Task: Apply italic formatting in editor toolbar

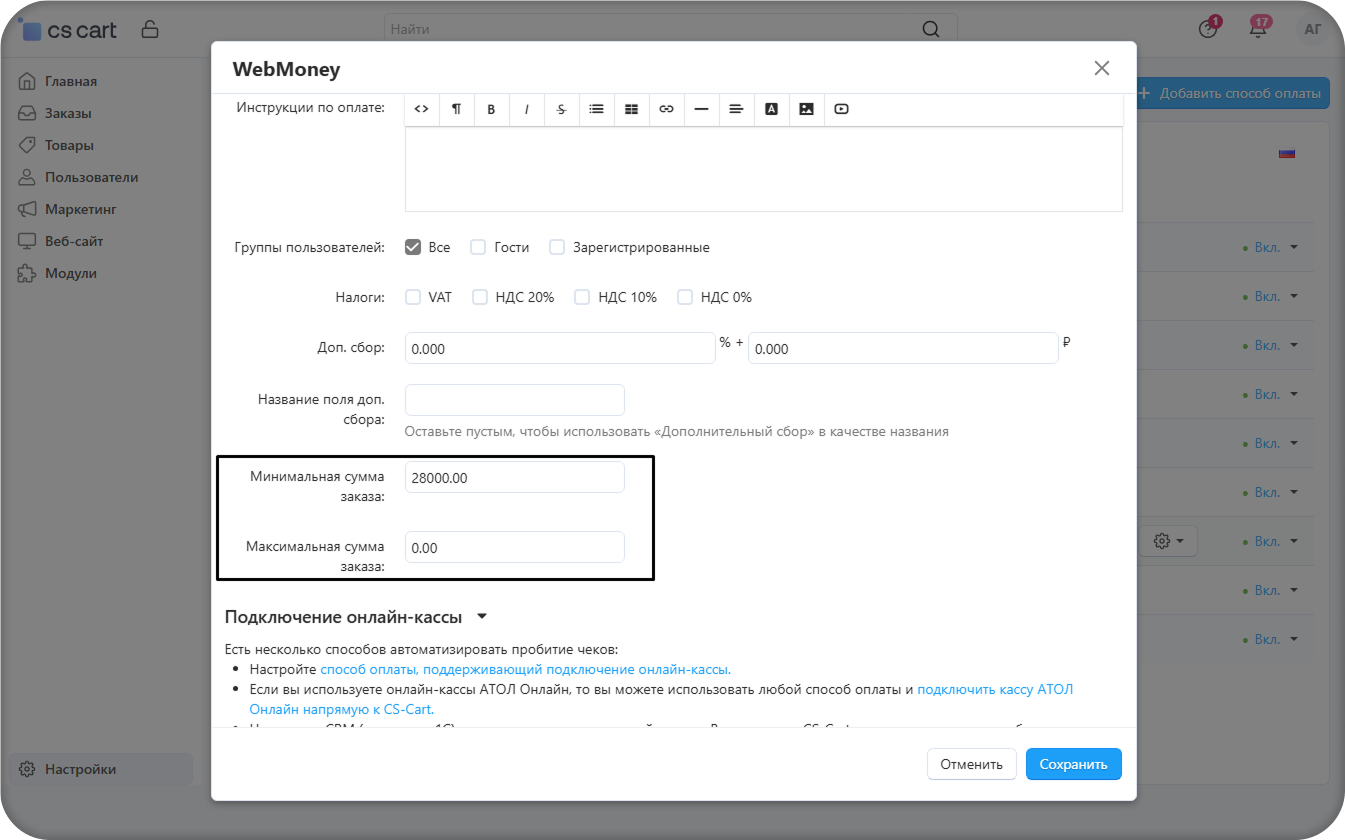Action: (526, 109)
